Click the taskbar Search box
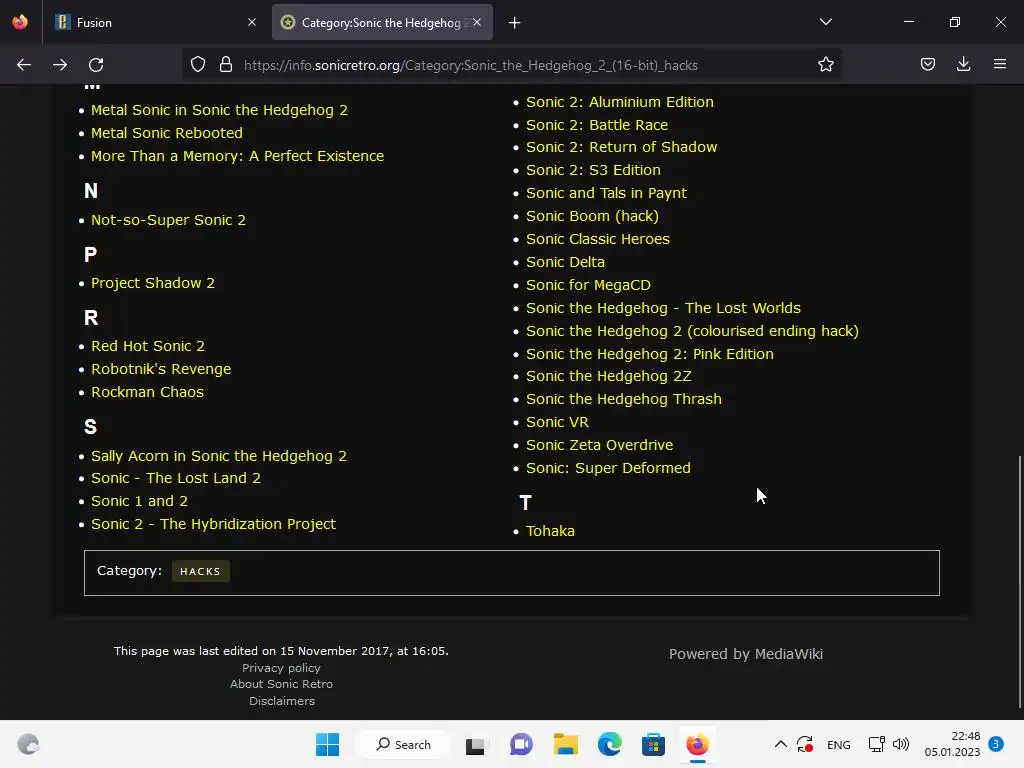The width and height of the screenshot is (1024, 768). [404, 744]
